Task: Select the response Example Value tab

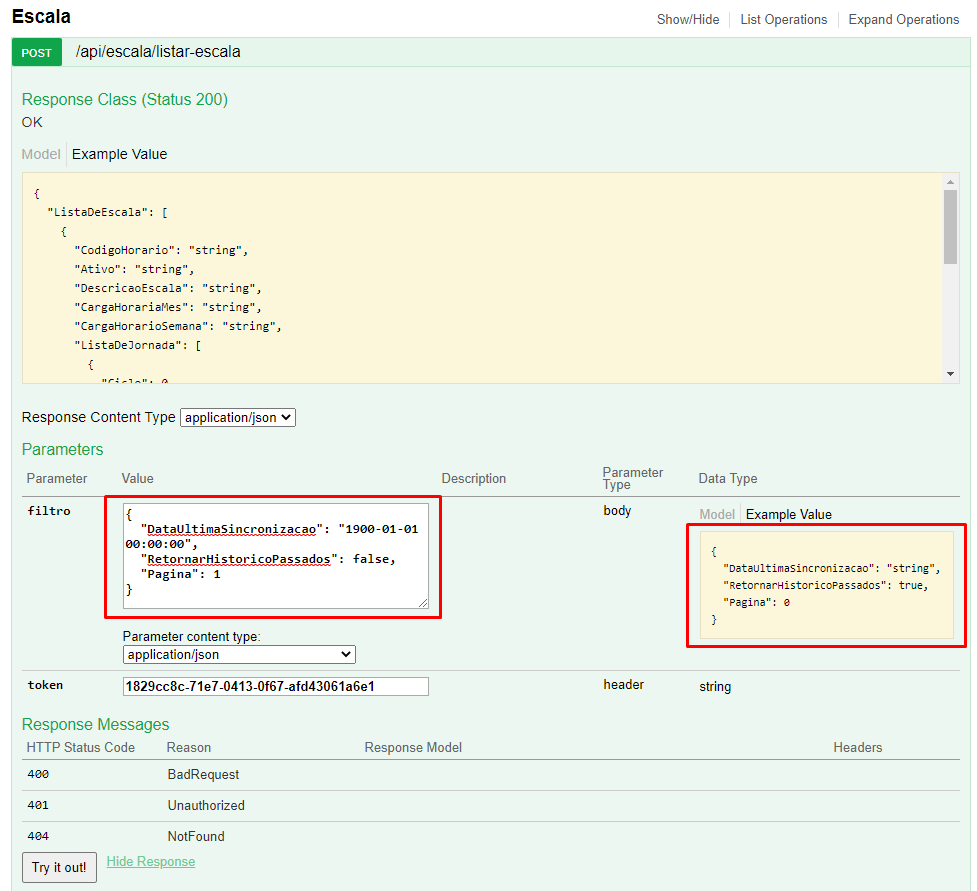Action: [119, 154]
